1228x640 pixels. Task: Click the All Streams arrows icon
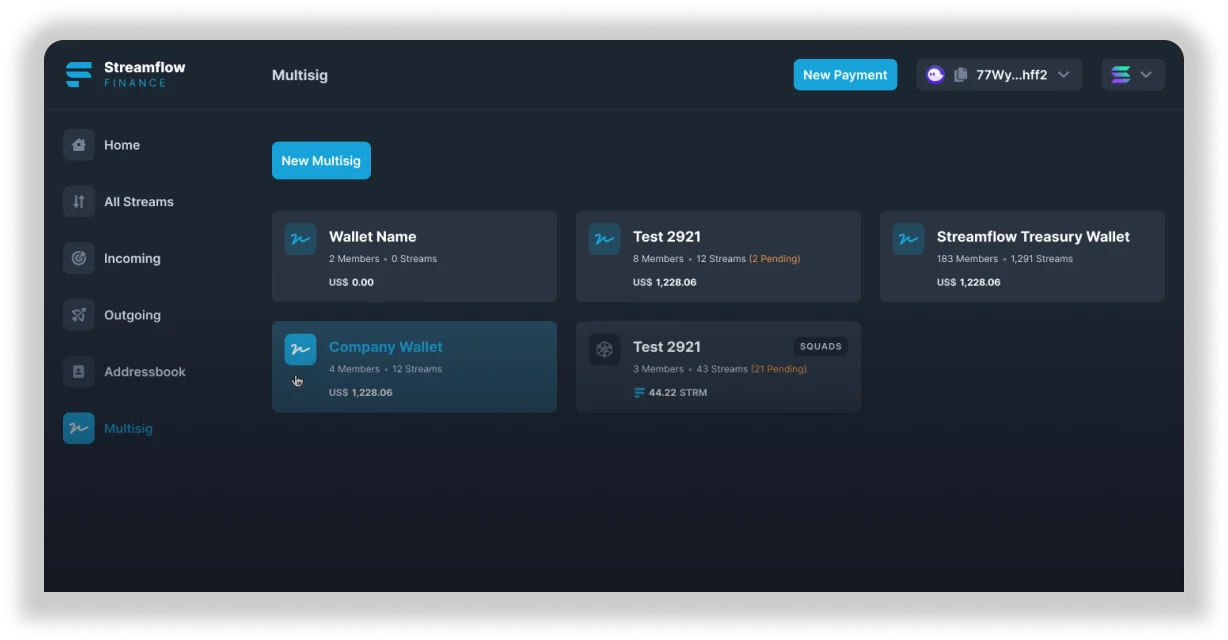(79, 202)
